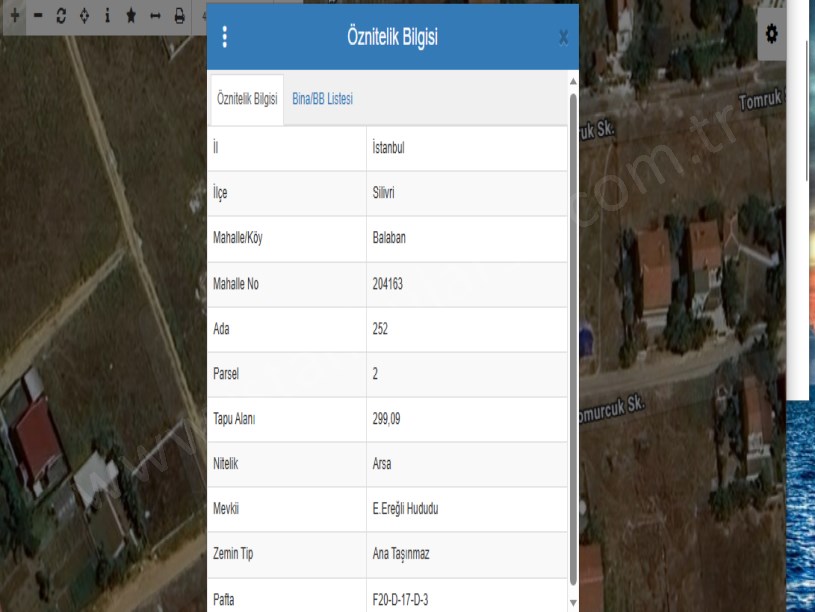Viewport: 815px width, 612px height.
Task: Click the print map icon
Action: [179, 16]
